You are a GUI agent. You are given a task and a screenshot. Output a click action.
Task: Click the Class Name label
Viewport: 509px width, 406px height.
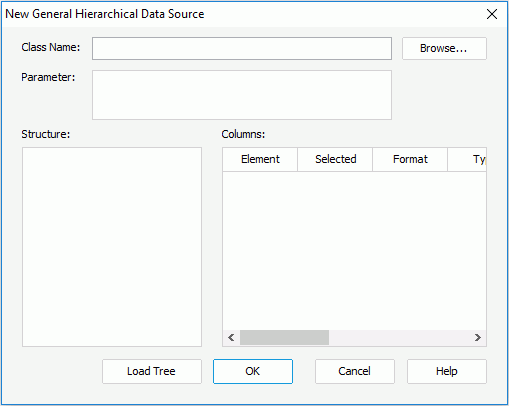coord(51,47)
